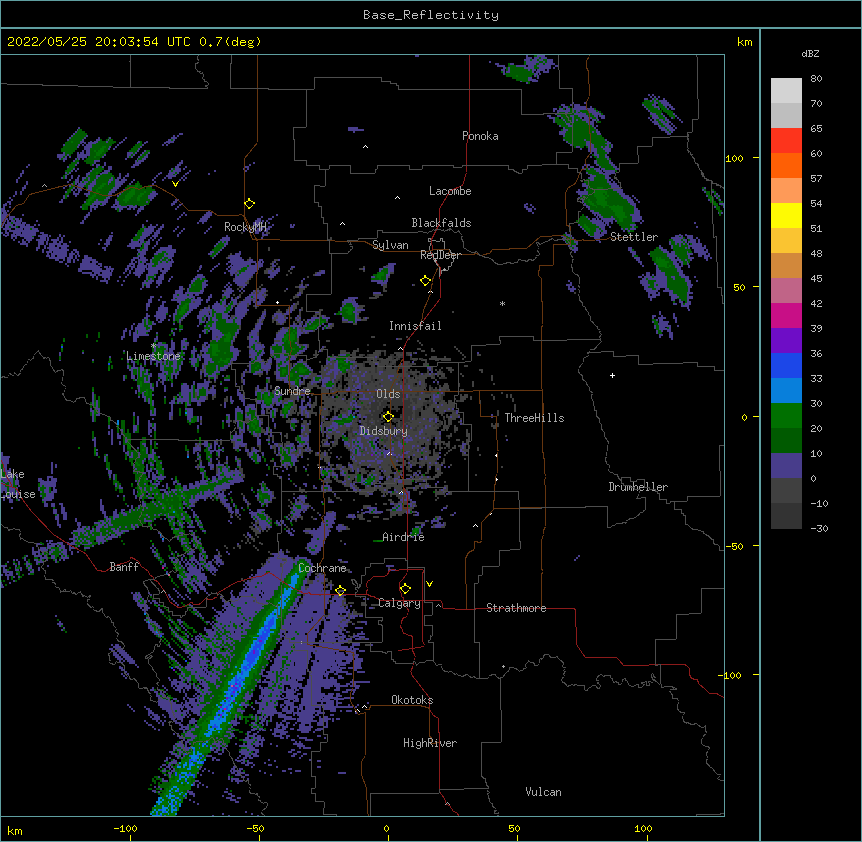
Task: Click the vertical axis tick label -100
Action: pyautogui.click(x=731, y=675)
